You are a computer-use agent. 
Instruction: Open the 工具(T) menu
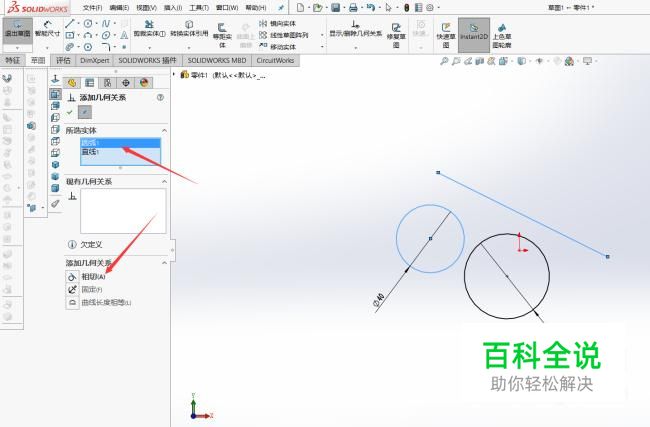click(x=199, y=7)
